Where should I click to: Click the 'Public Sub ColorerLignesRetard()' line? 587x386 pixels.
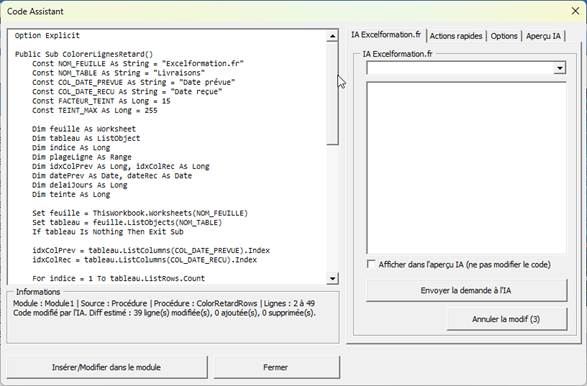click(84, 54)
